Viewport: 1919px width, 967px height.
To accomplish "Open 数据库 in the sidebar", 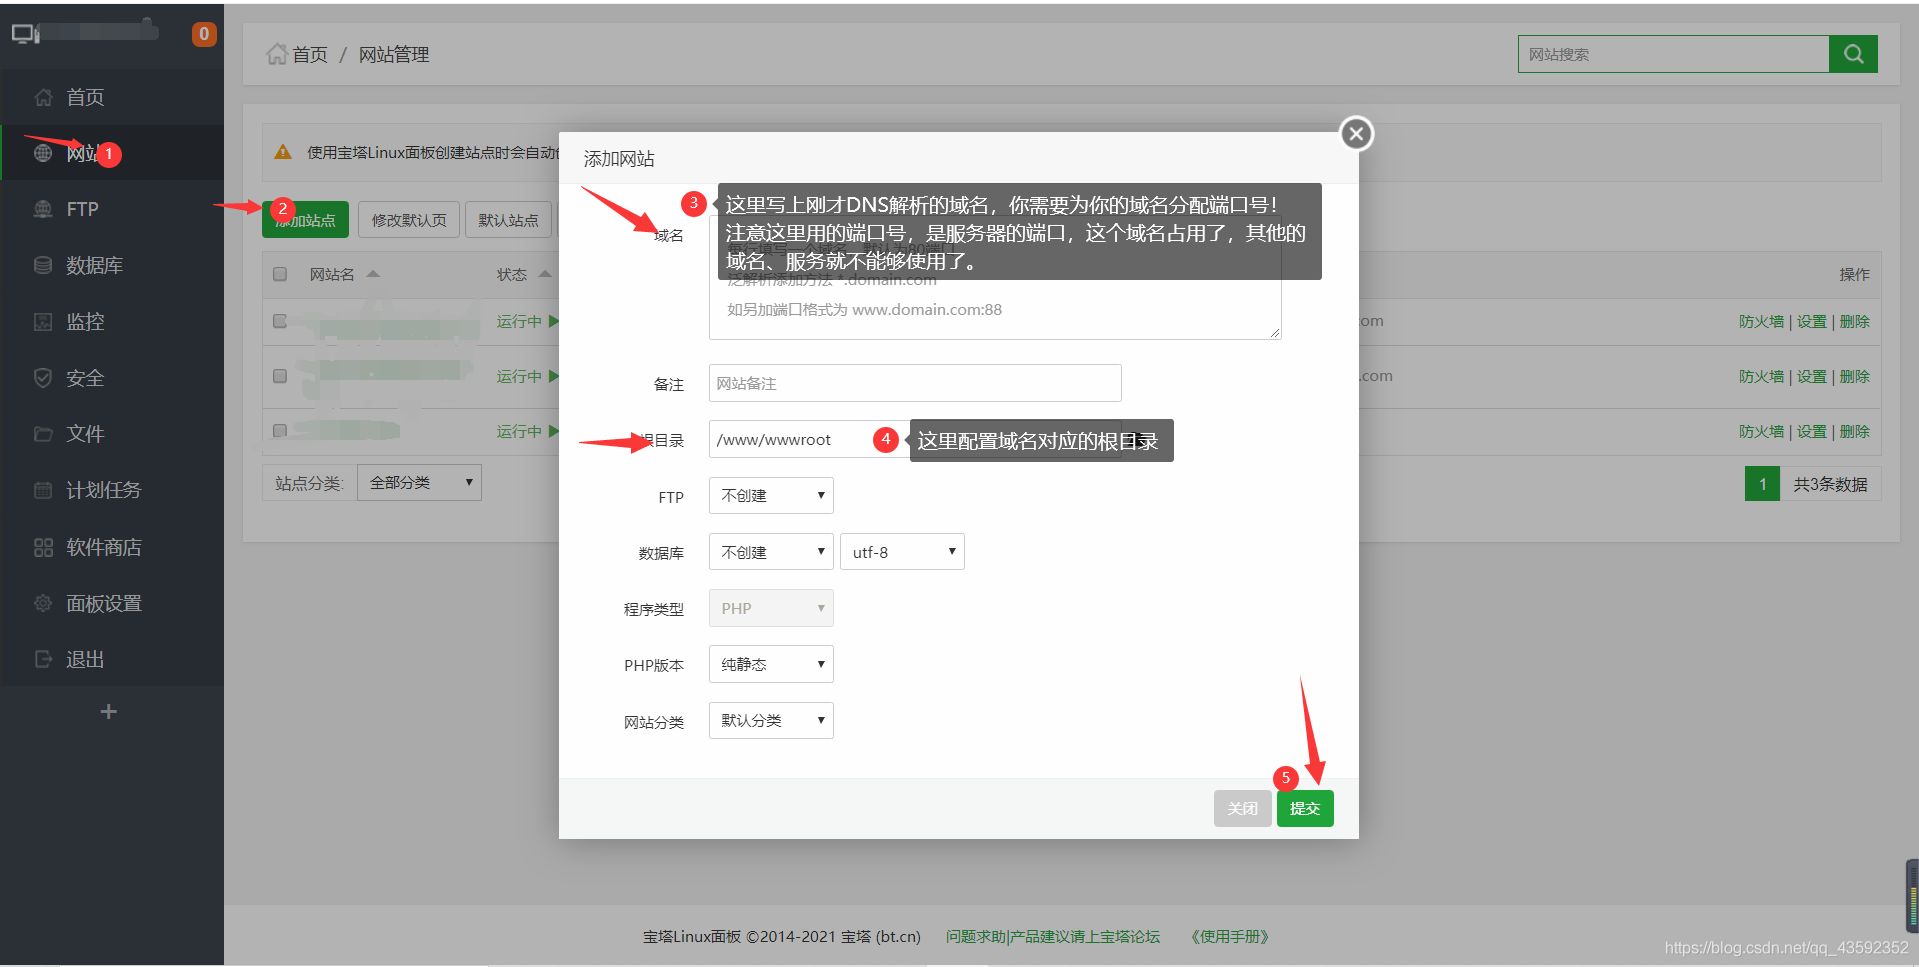I will coord(112,265).
